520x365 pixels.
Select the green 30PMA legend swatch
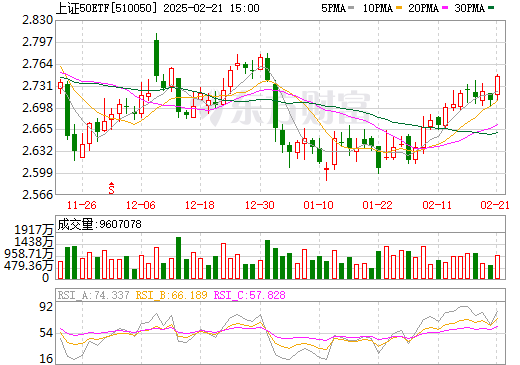(491, 8)
